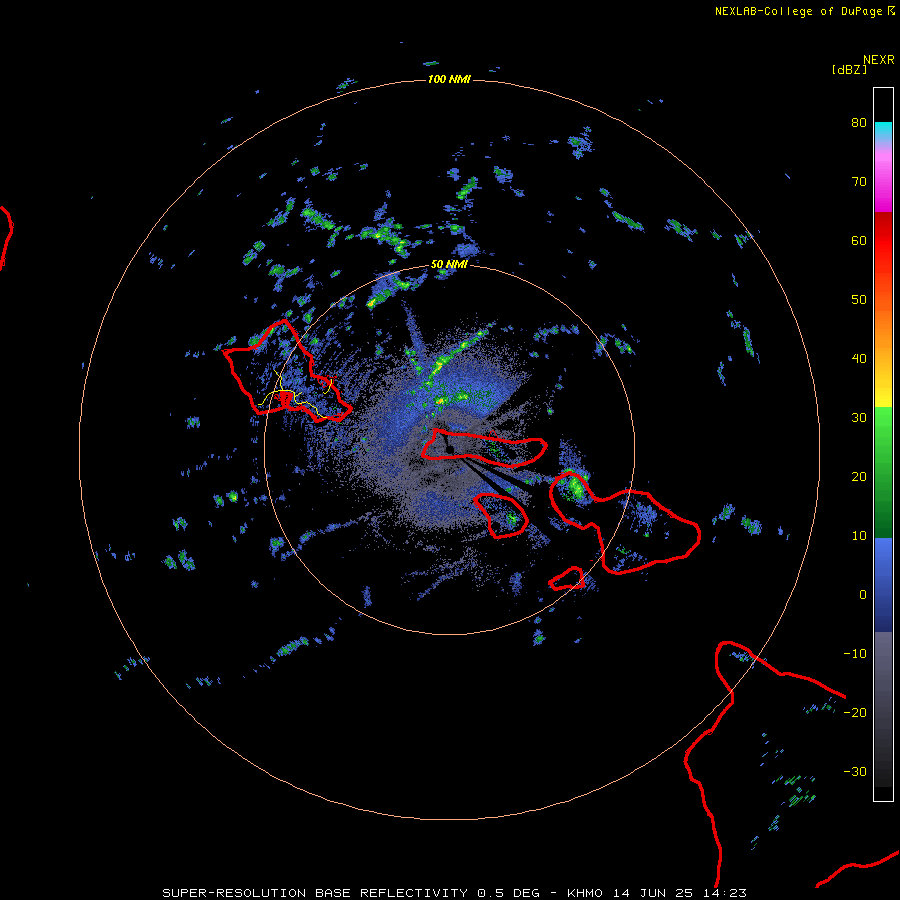Click the 70 dBZ scale value
This screenshot has height=900, width=900.
[859, 182]
